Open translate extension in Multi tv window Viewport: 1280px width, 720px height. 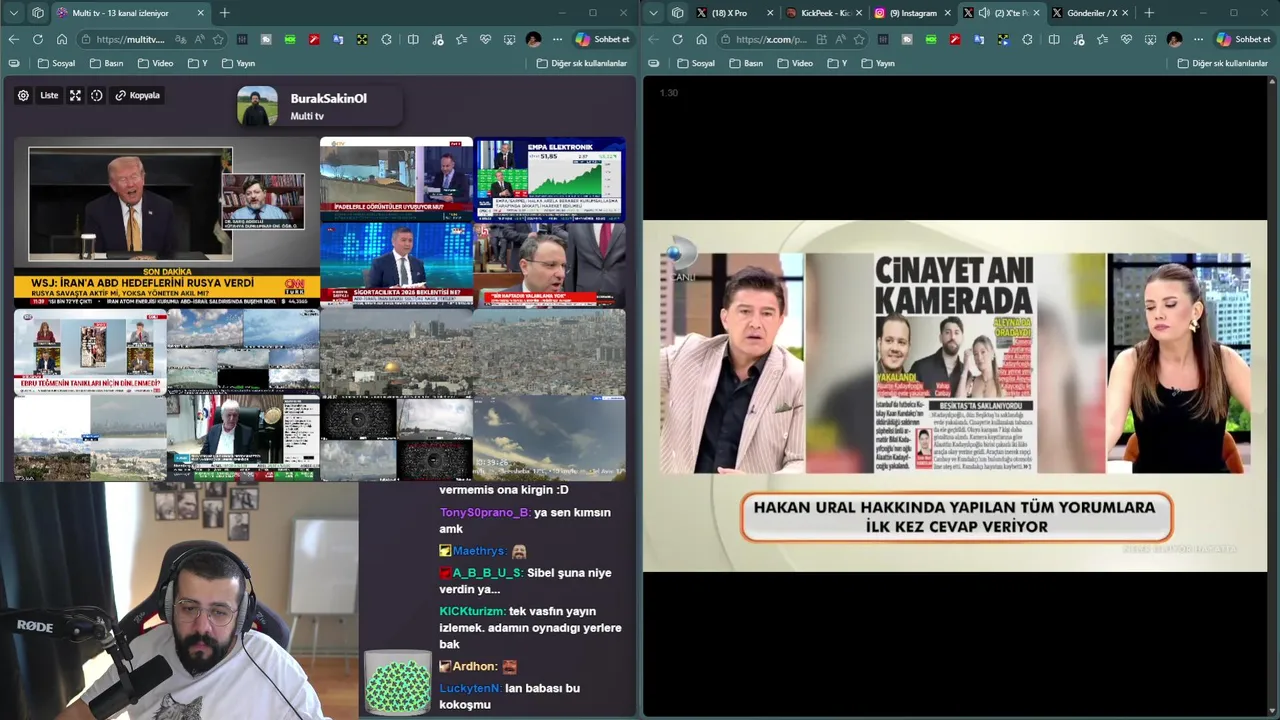(338, 39)
